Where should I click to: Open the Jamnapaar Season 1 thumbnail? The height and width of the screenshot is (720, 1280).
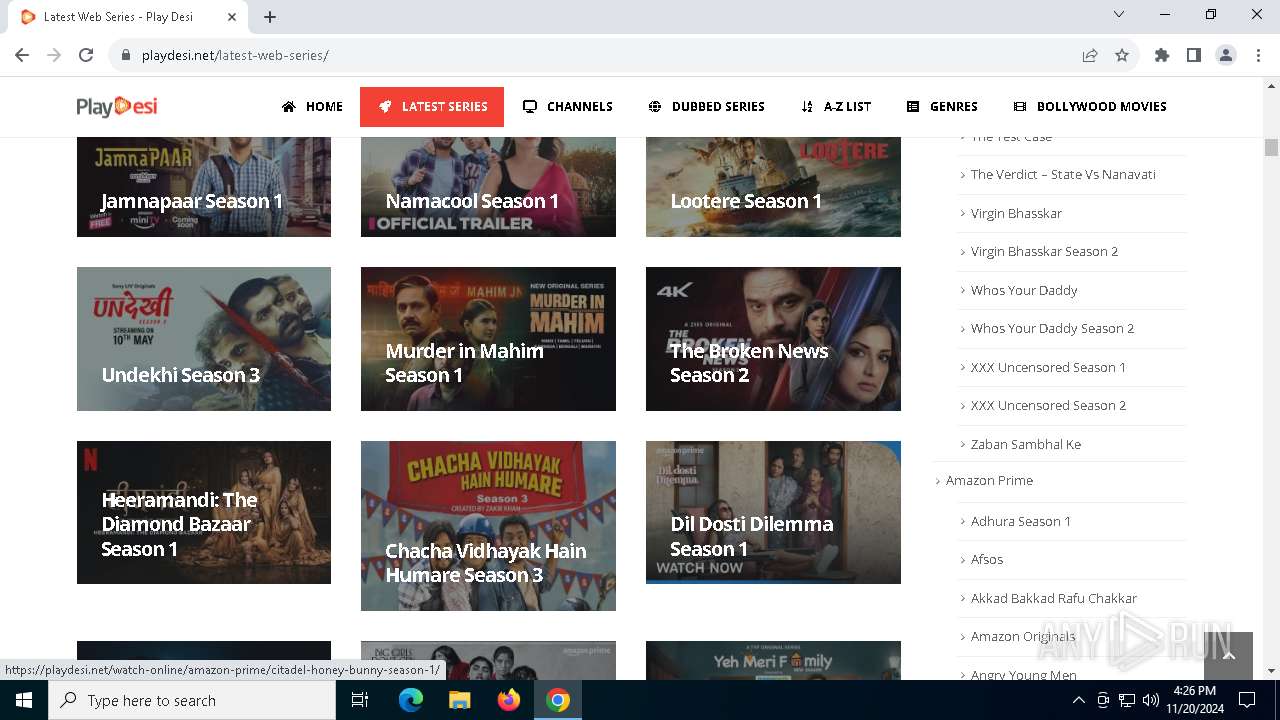pos(204,187)
